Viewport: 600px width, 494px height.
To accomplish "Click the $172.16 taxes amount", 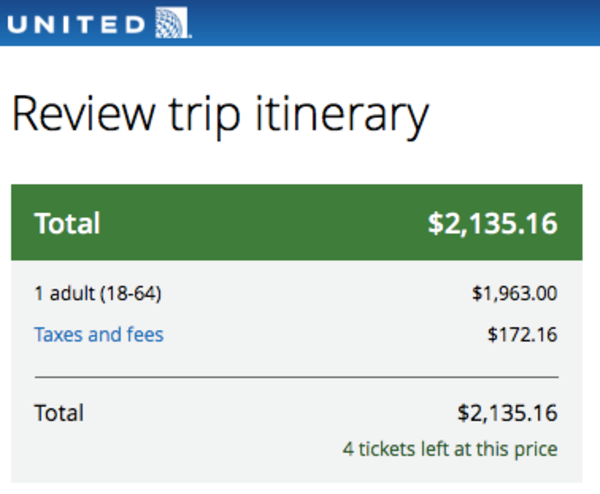I will 522,334.
